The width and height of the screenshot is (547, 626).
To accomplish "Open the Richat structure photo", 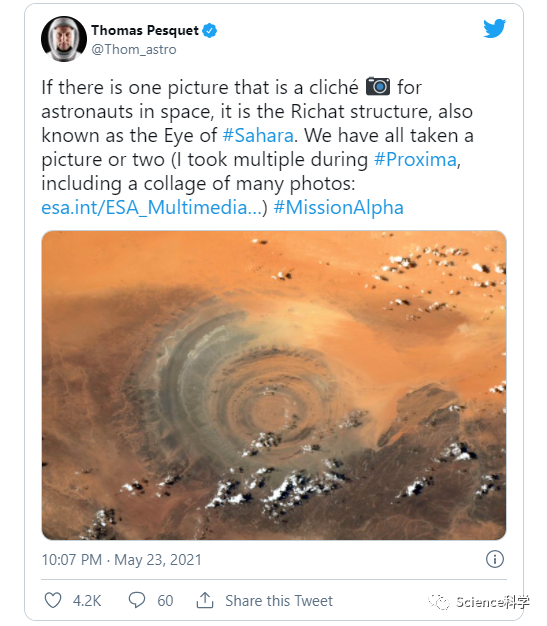I will 274,385.
